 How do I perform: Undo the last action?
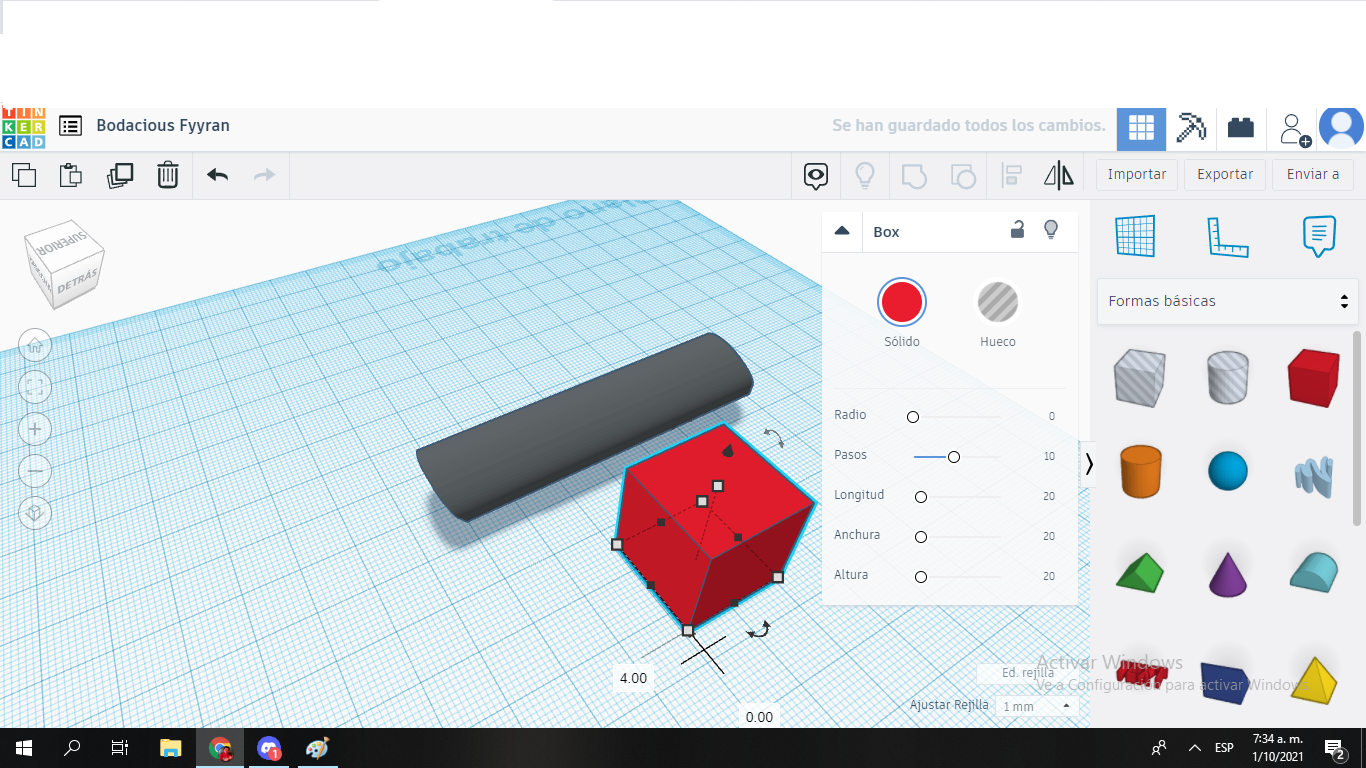(218, 175)
